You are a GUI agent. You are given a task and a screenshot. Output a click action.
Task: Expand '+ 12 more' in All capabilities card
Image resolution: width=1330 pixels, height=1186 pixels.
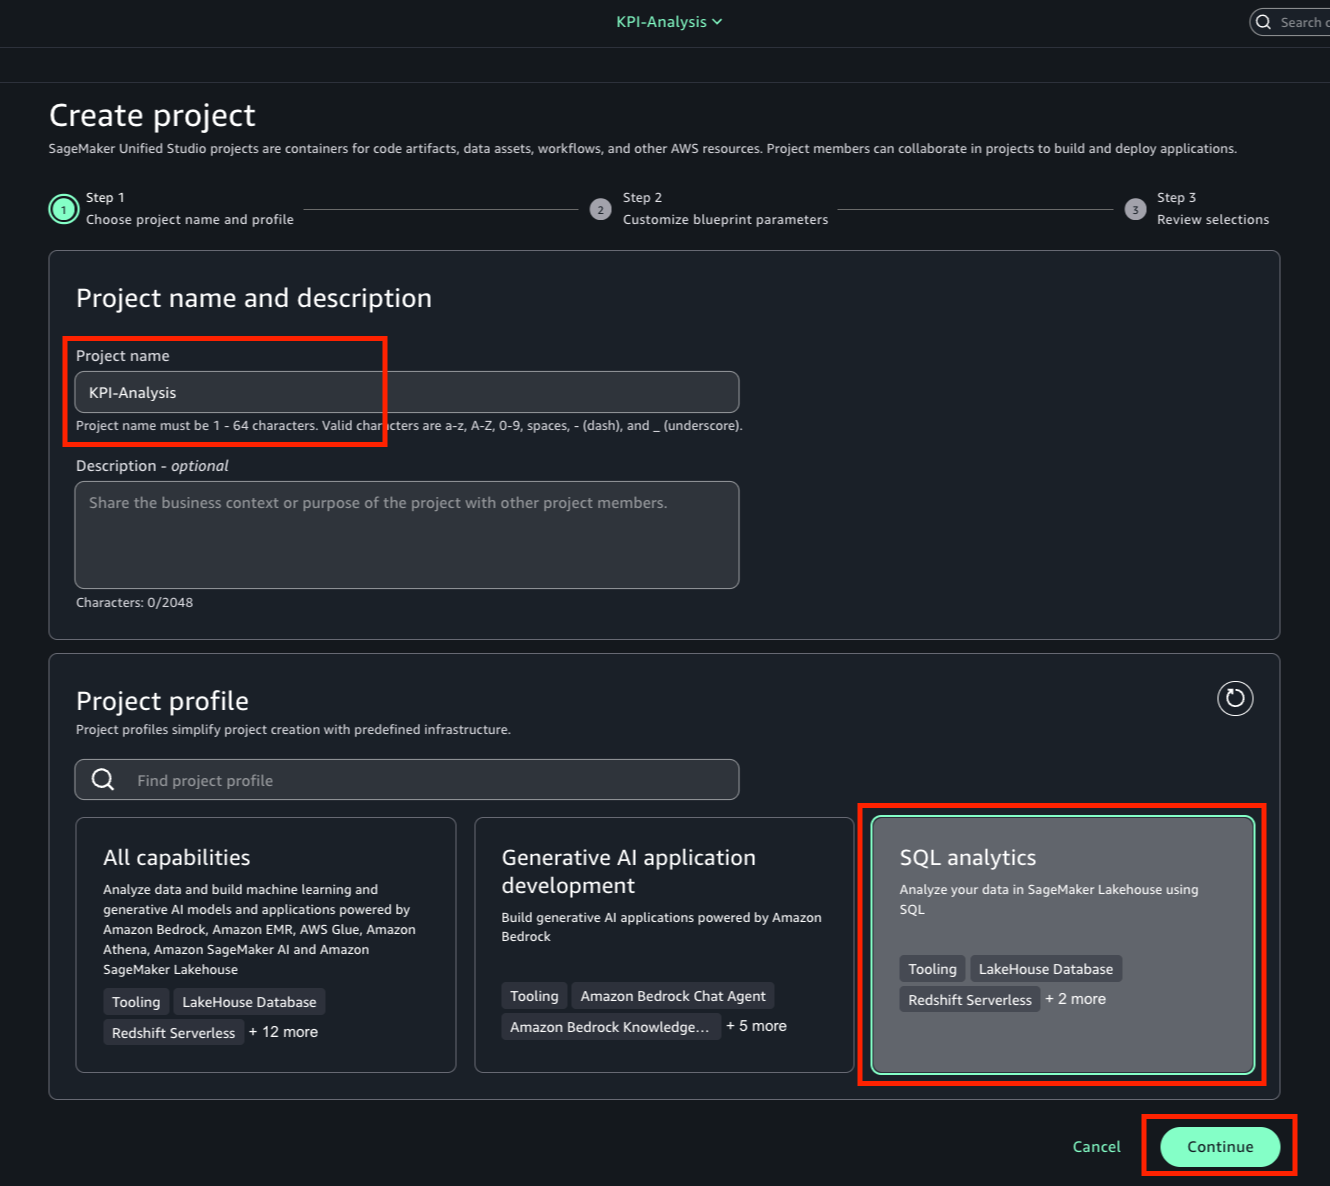tap(284, 1032)
